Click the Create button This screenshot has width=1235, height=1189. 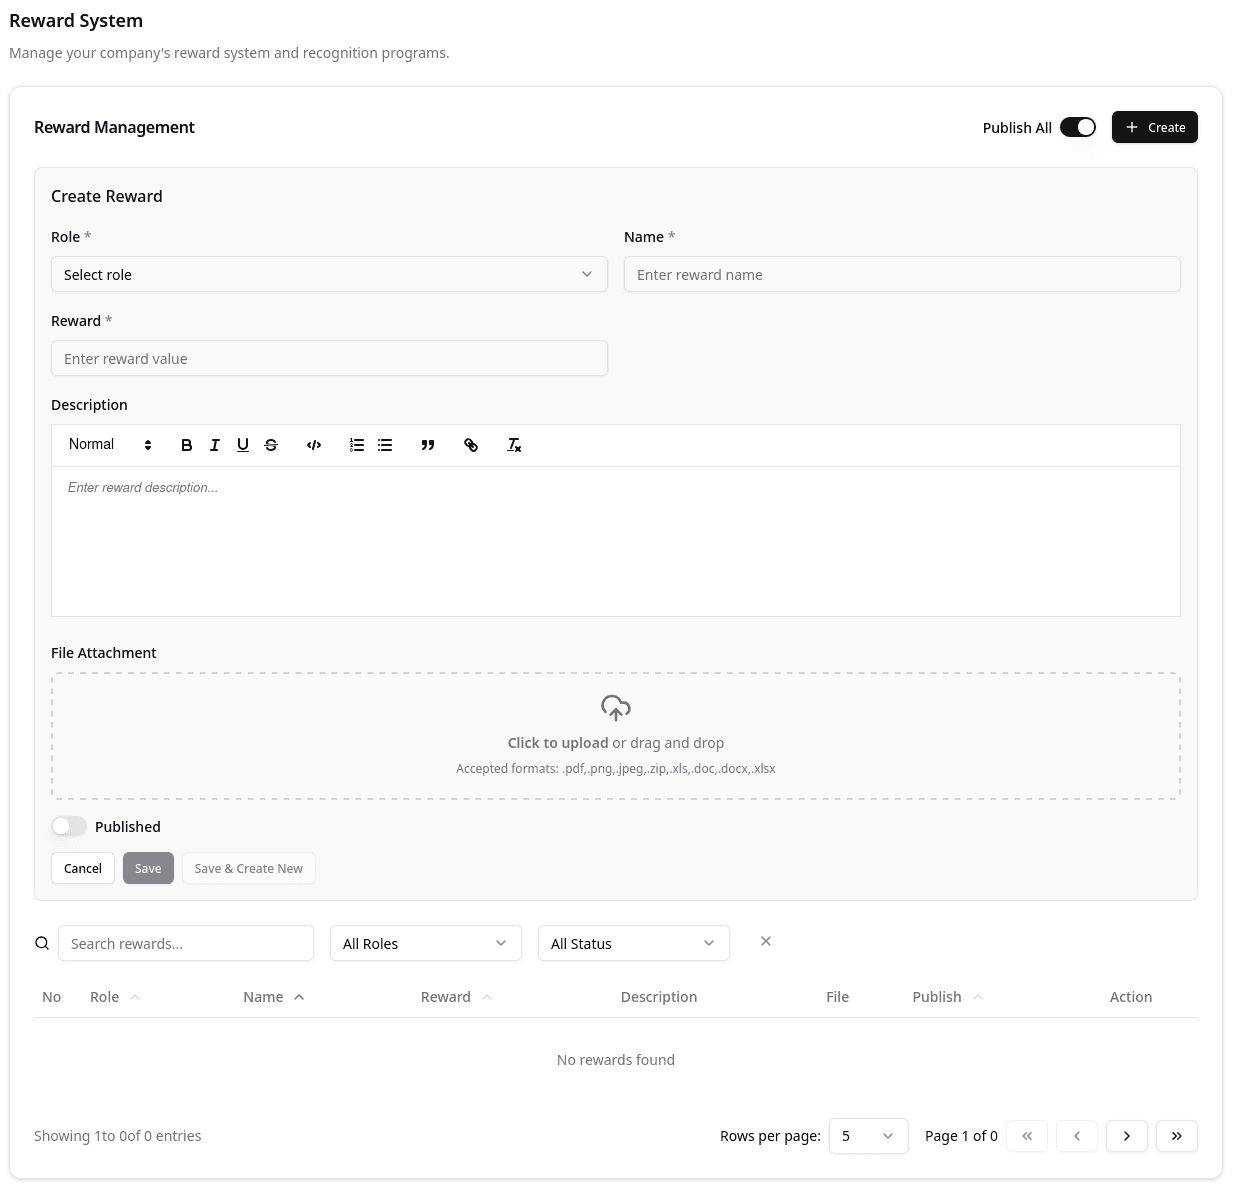[1155, 127]
